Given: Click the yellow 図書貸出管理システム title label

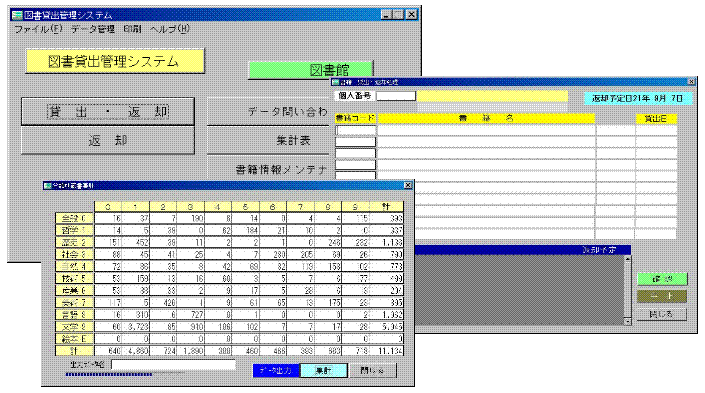Looking at the screenshot, I should click(x=115, y=61).
